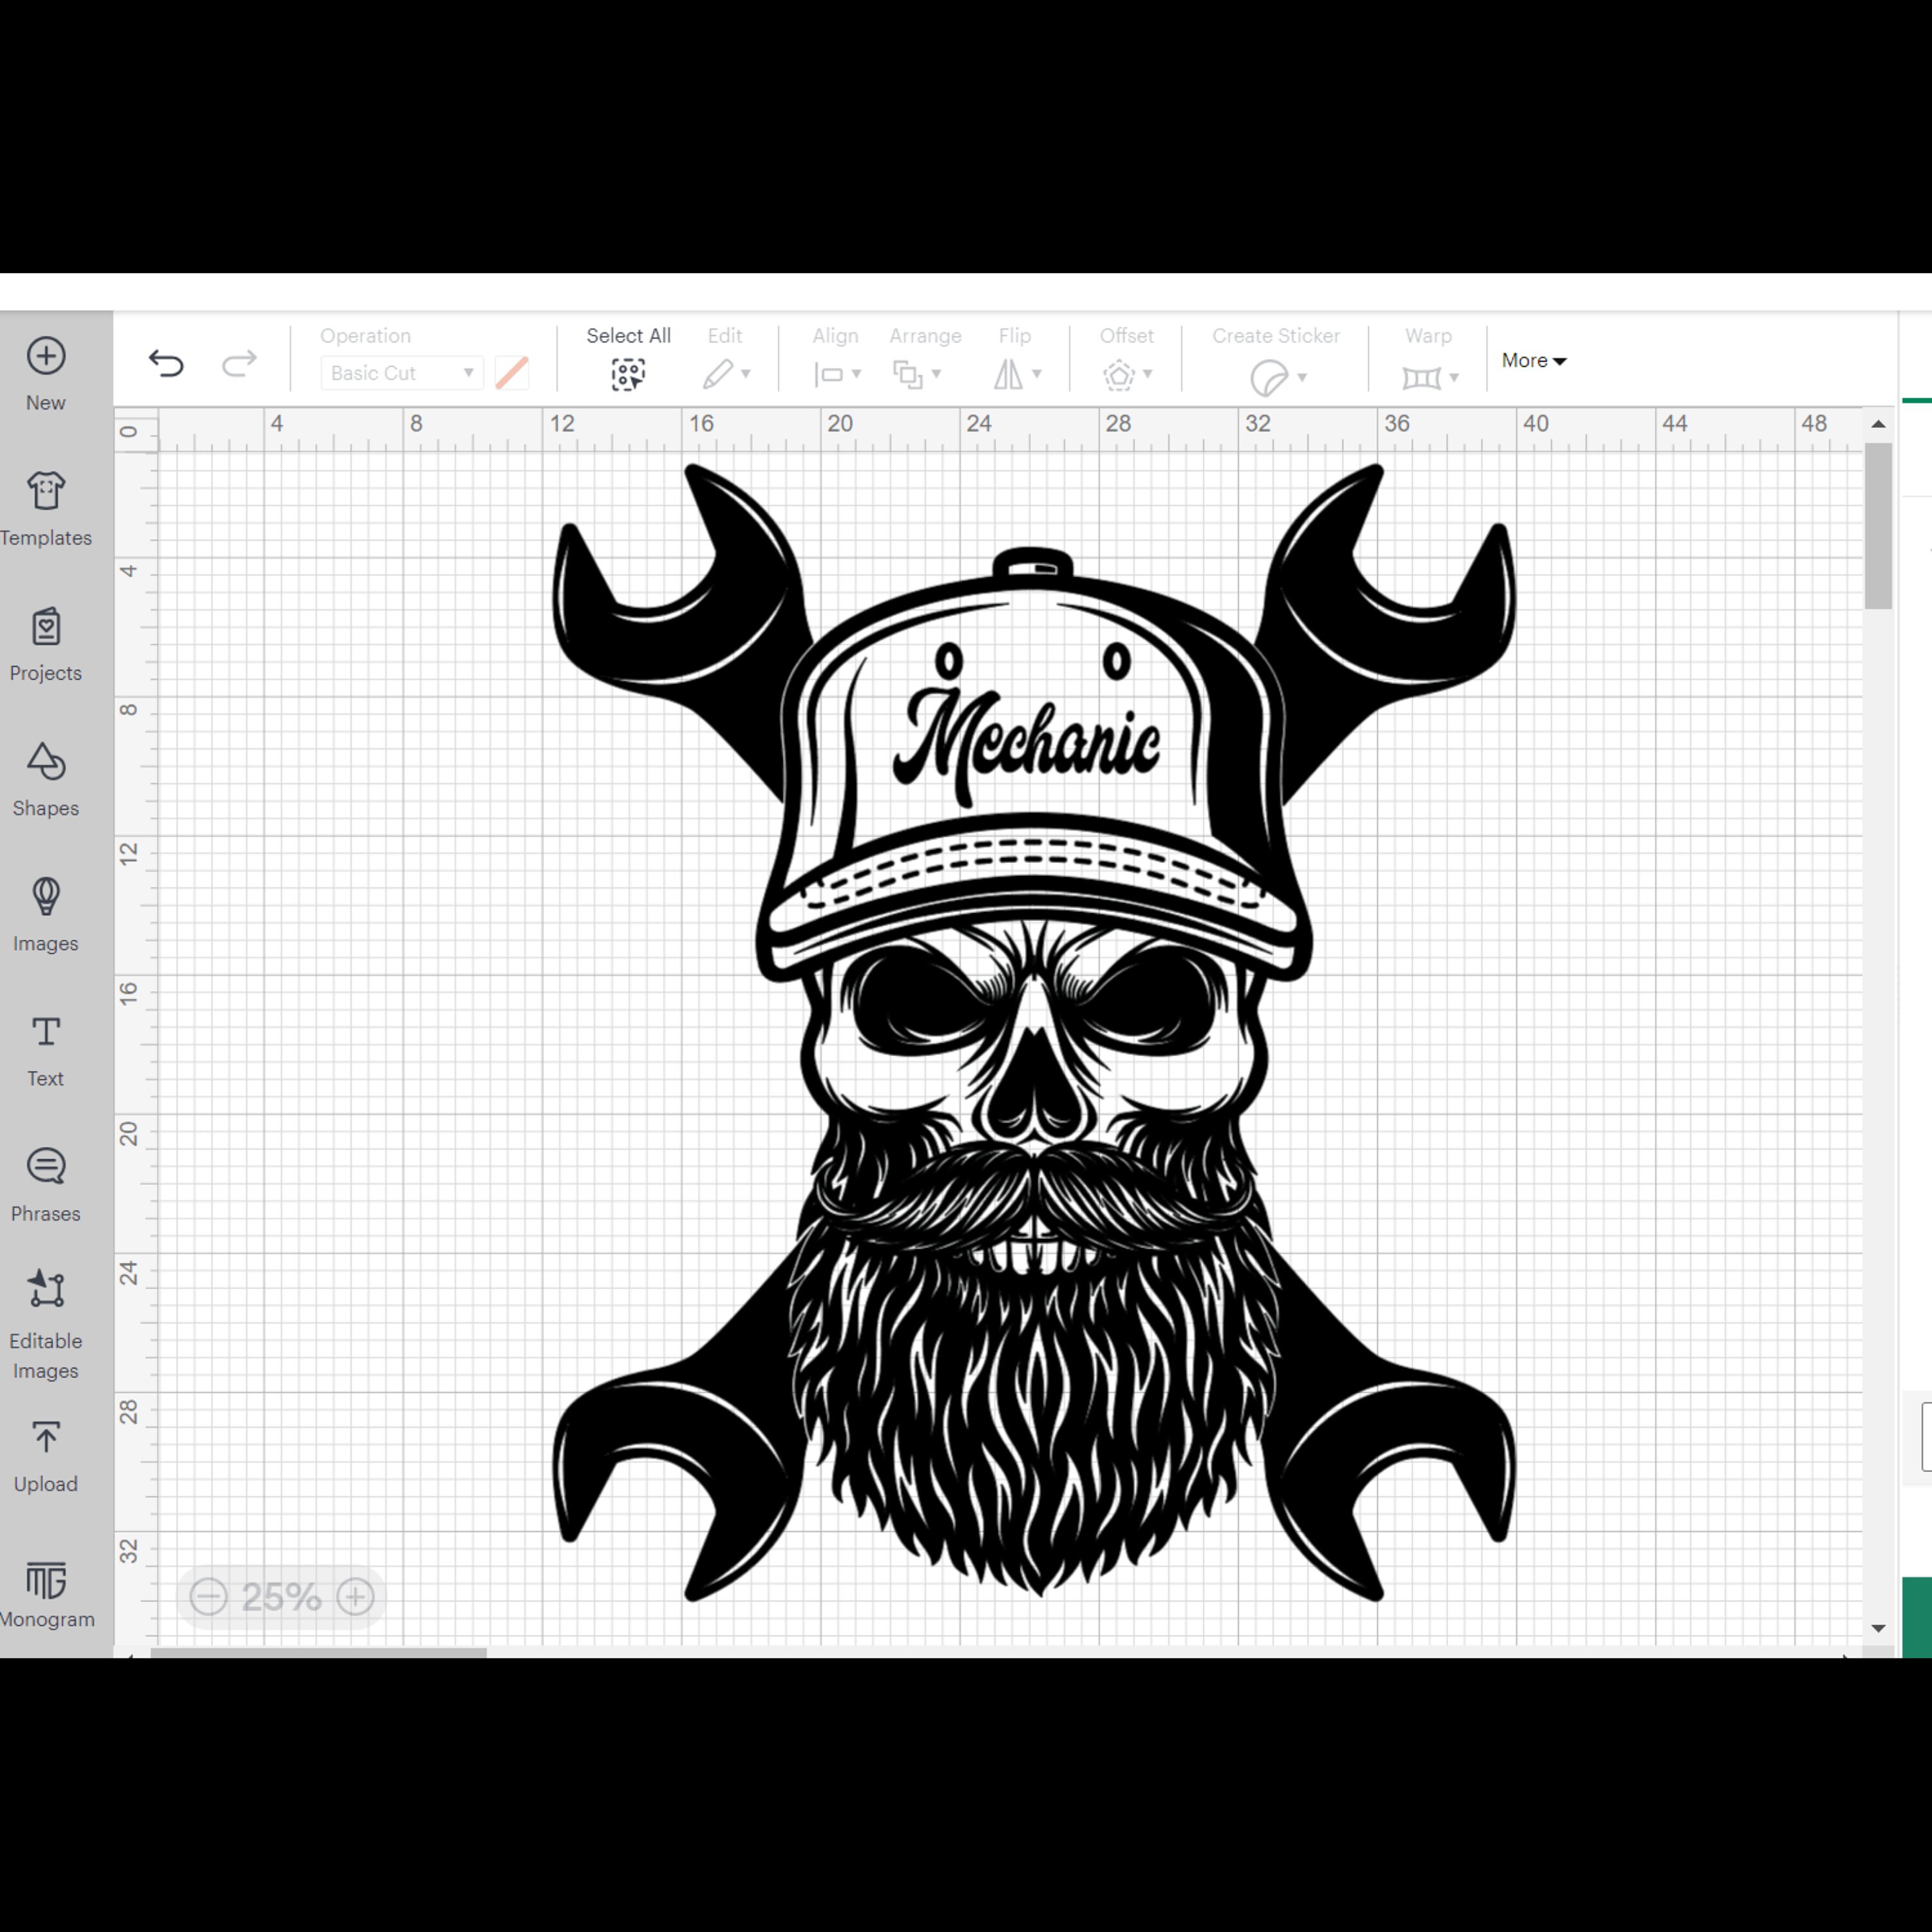
Task: Zoom in using the plus control
Action: tap(355, 1596)
